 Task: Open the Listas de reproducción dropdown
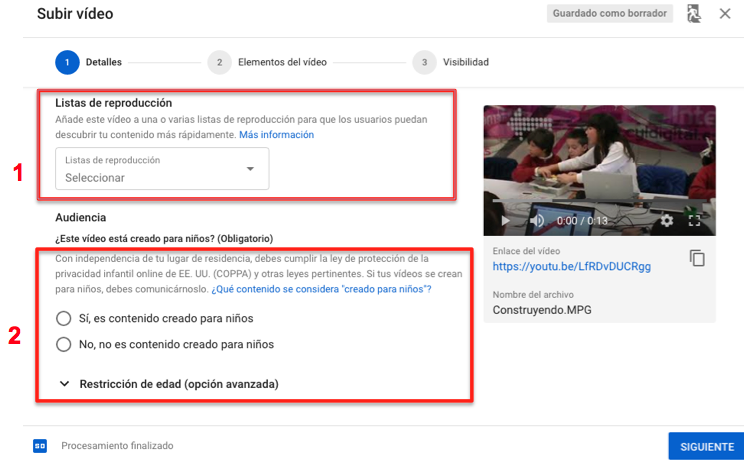162,168
